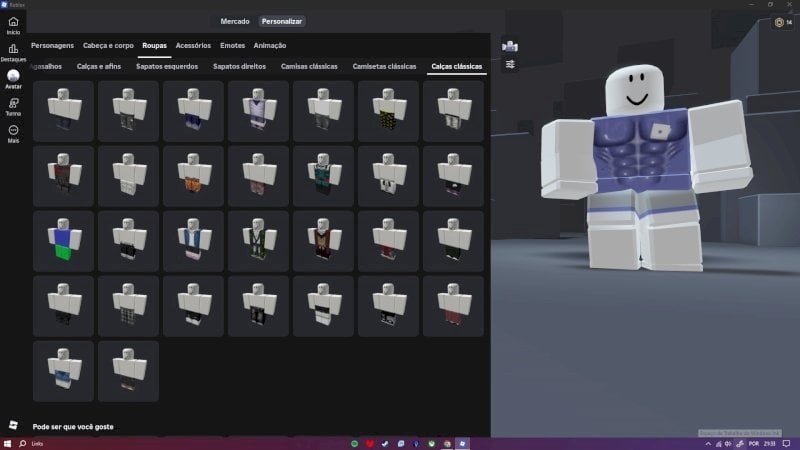The width and height of the screenshot is (800, 450).
Task: Open the Mais menu in sidebar
Action: (13, 133)
